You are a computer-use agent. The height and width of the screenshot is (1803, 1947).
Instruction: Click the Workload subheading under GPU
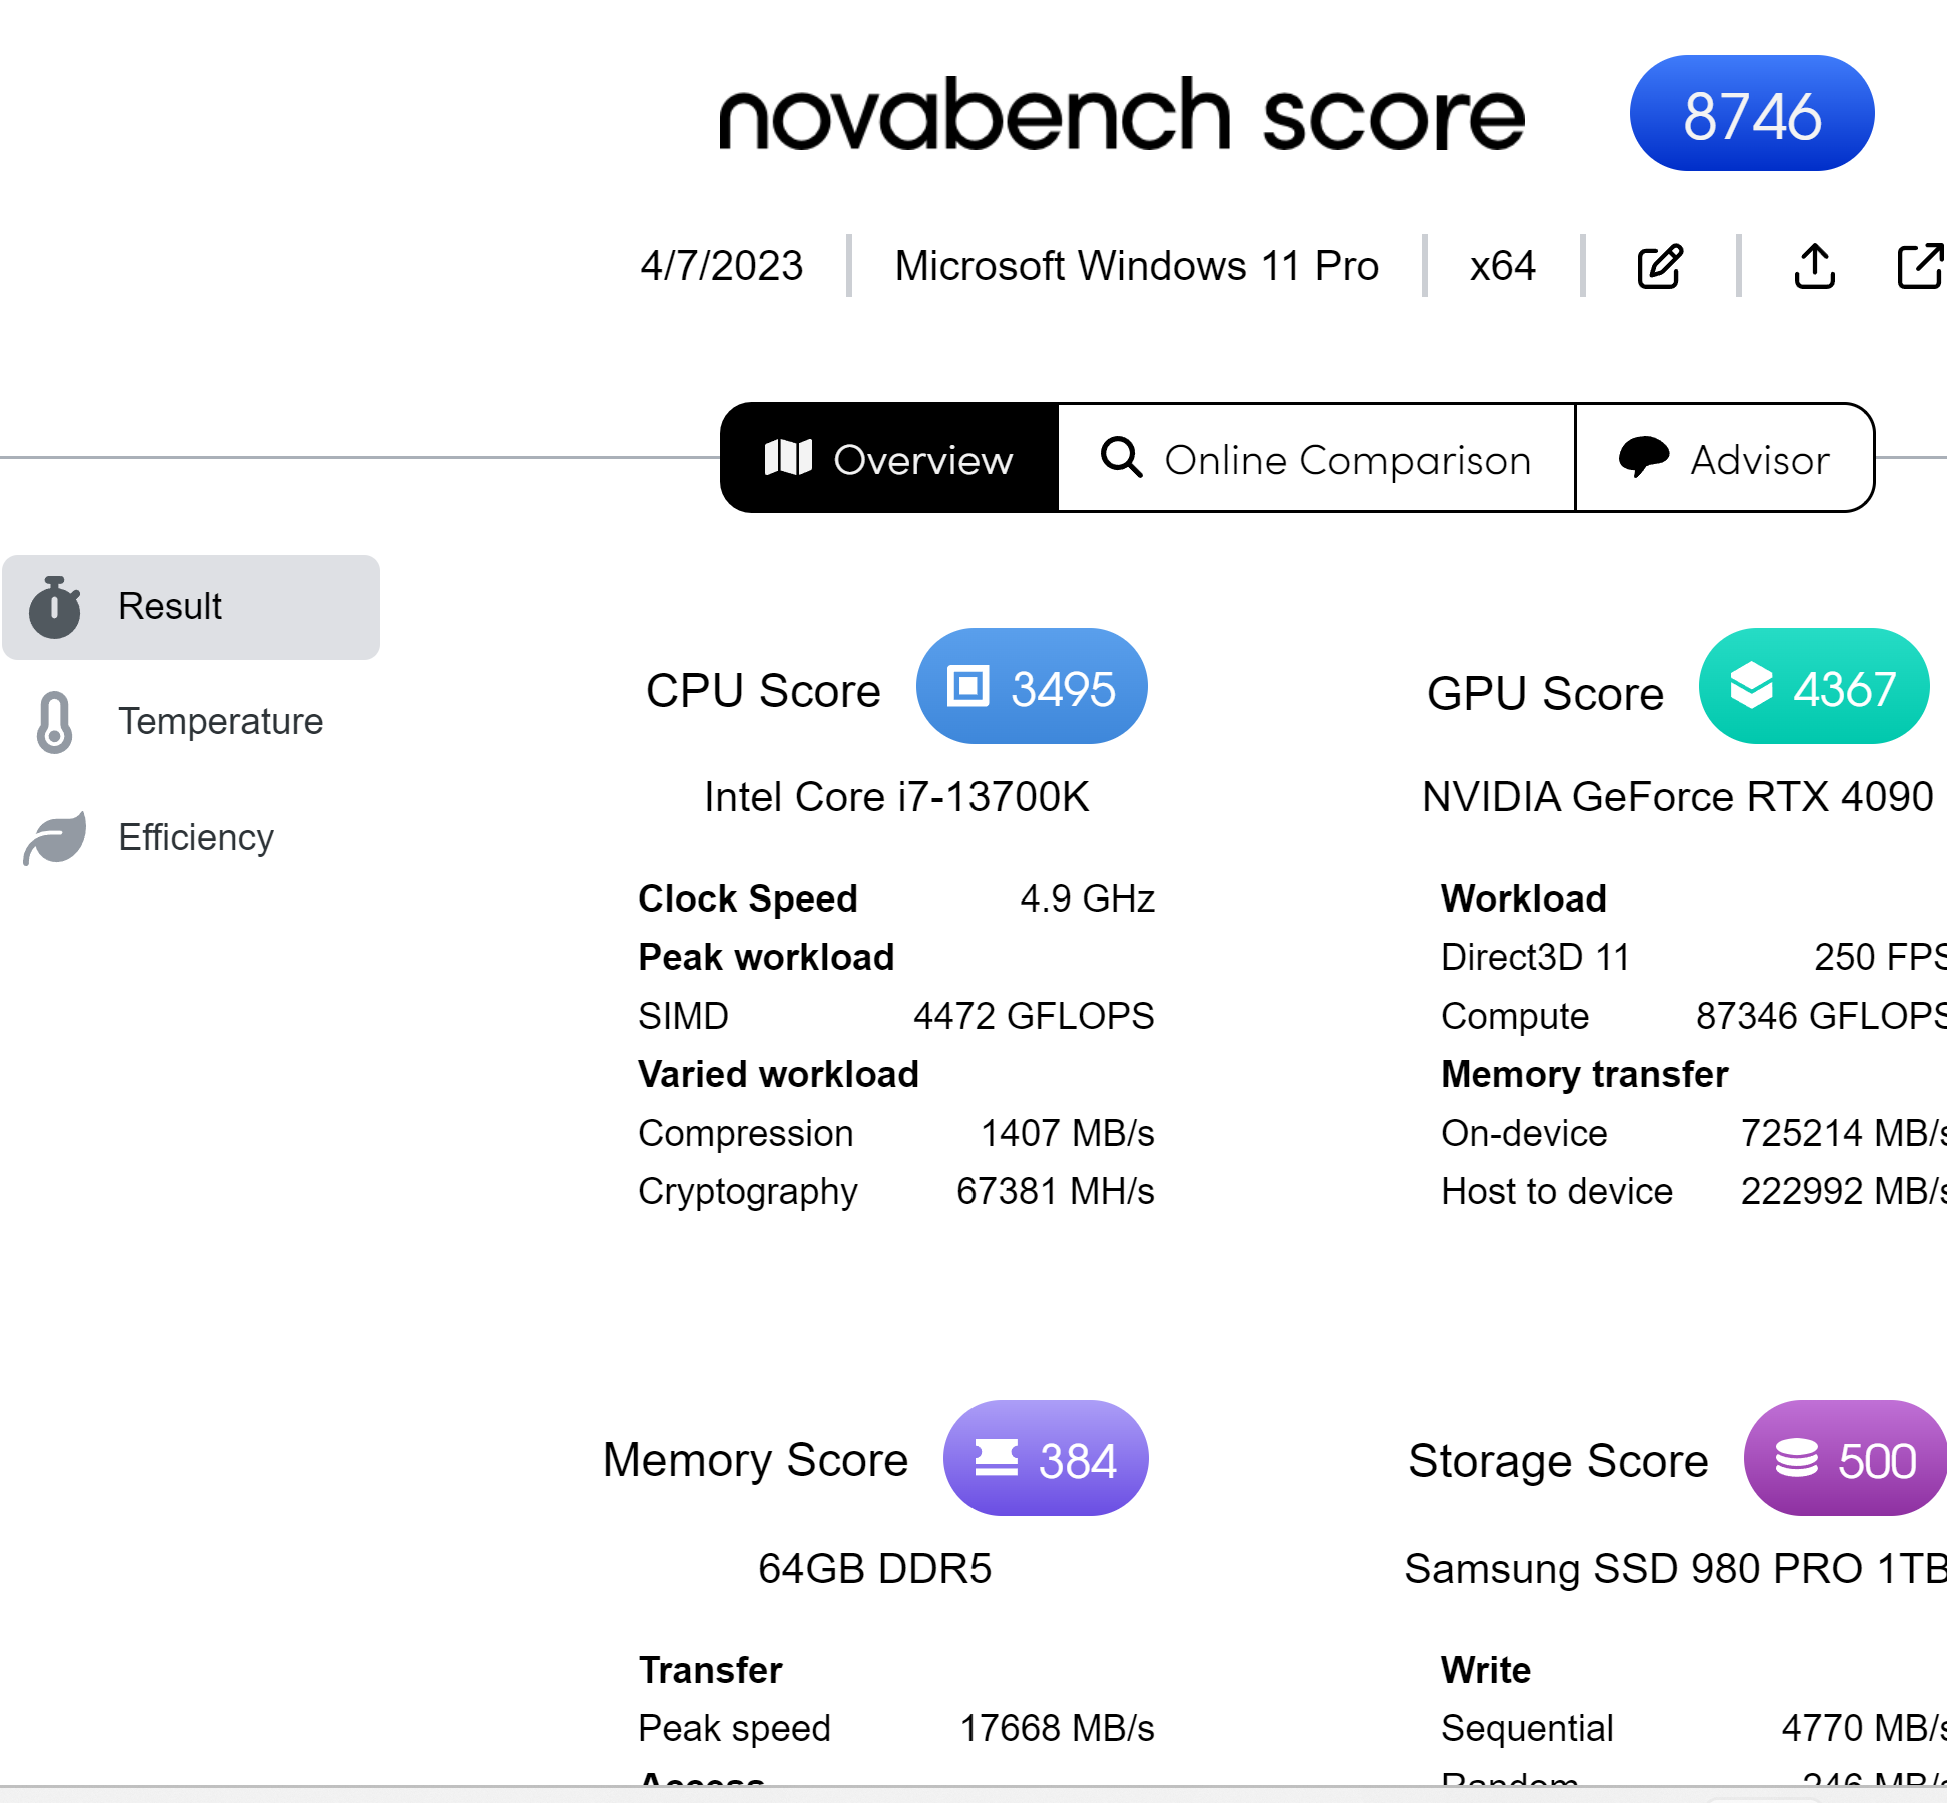1523,899
